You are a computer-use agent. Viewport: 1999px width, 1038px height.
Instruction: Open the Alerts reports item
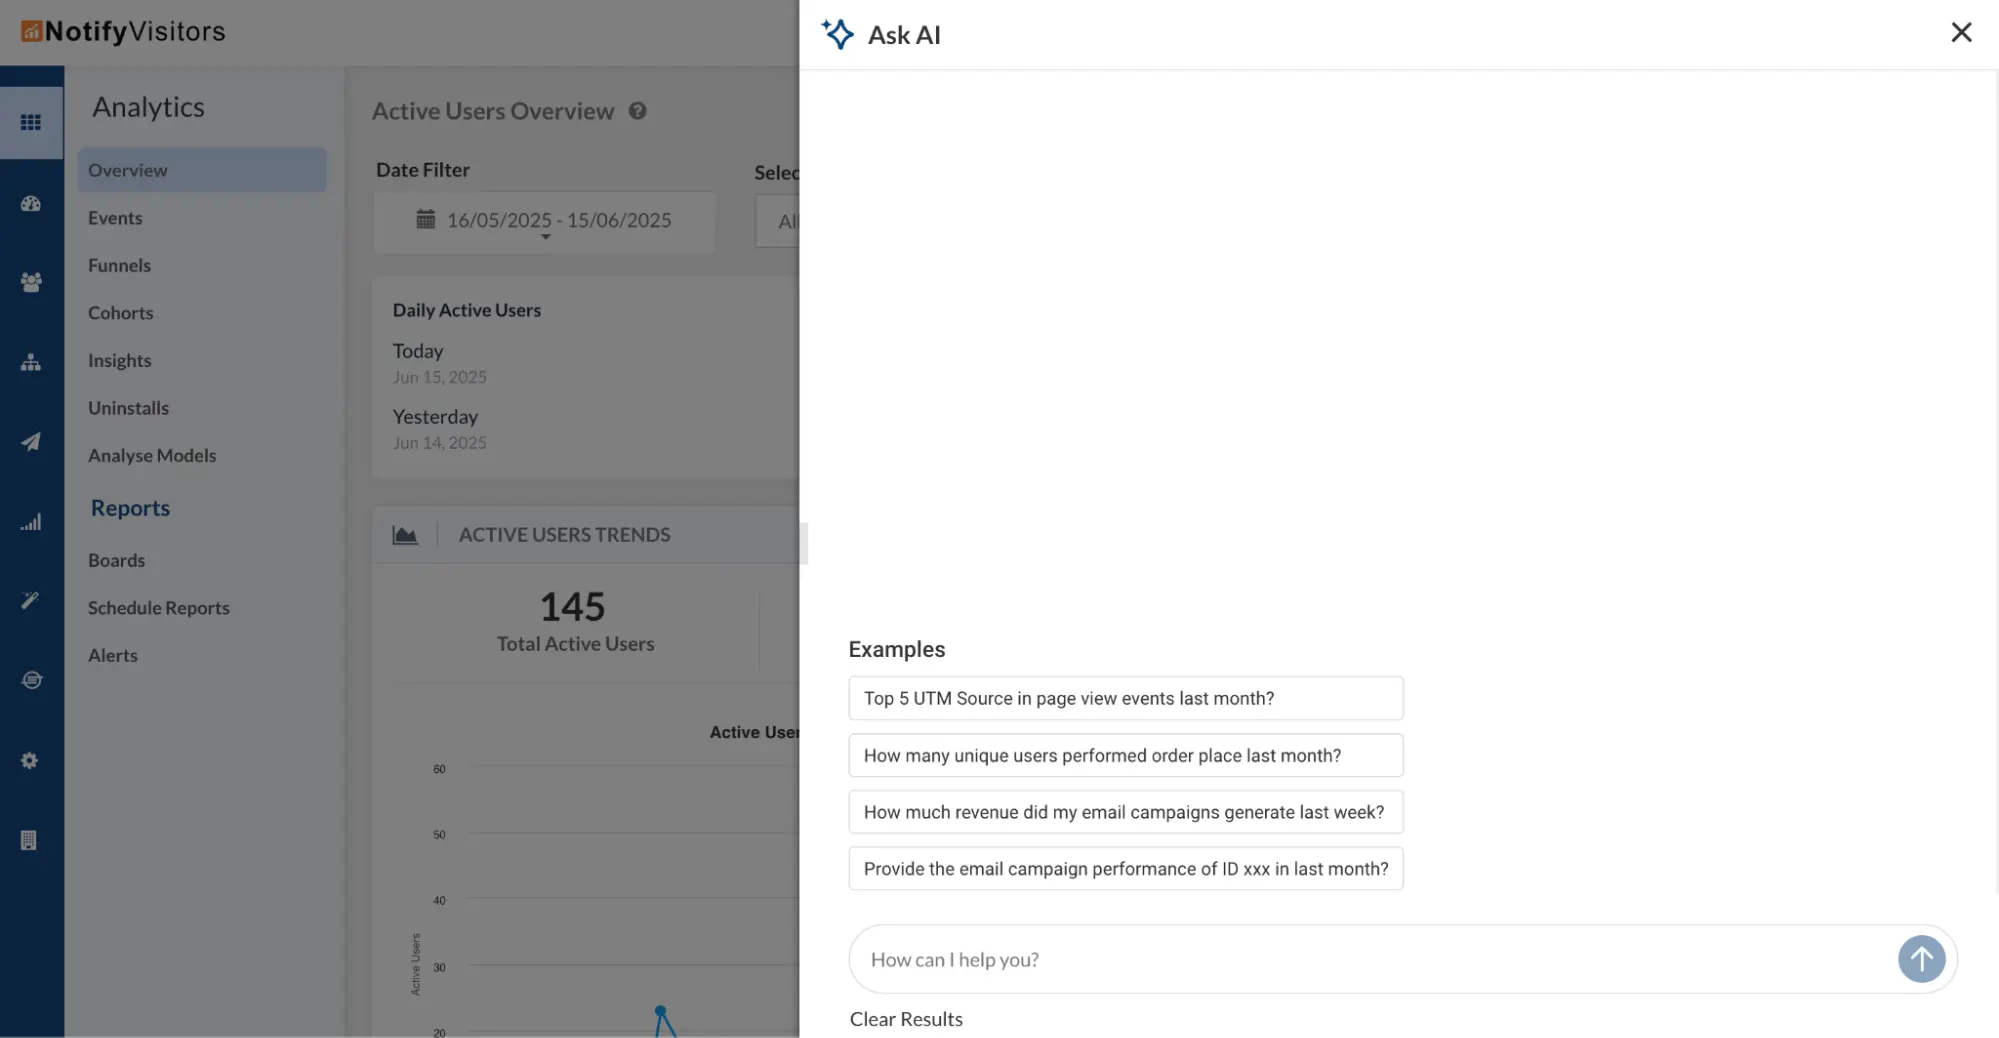click(113, 656)
